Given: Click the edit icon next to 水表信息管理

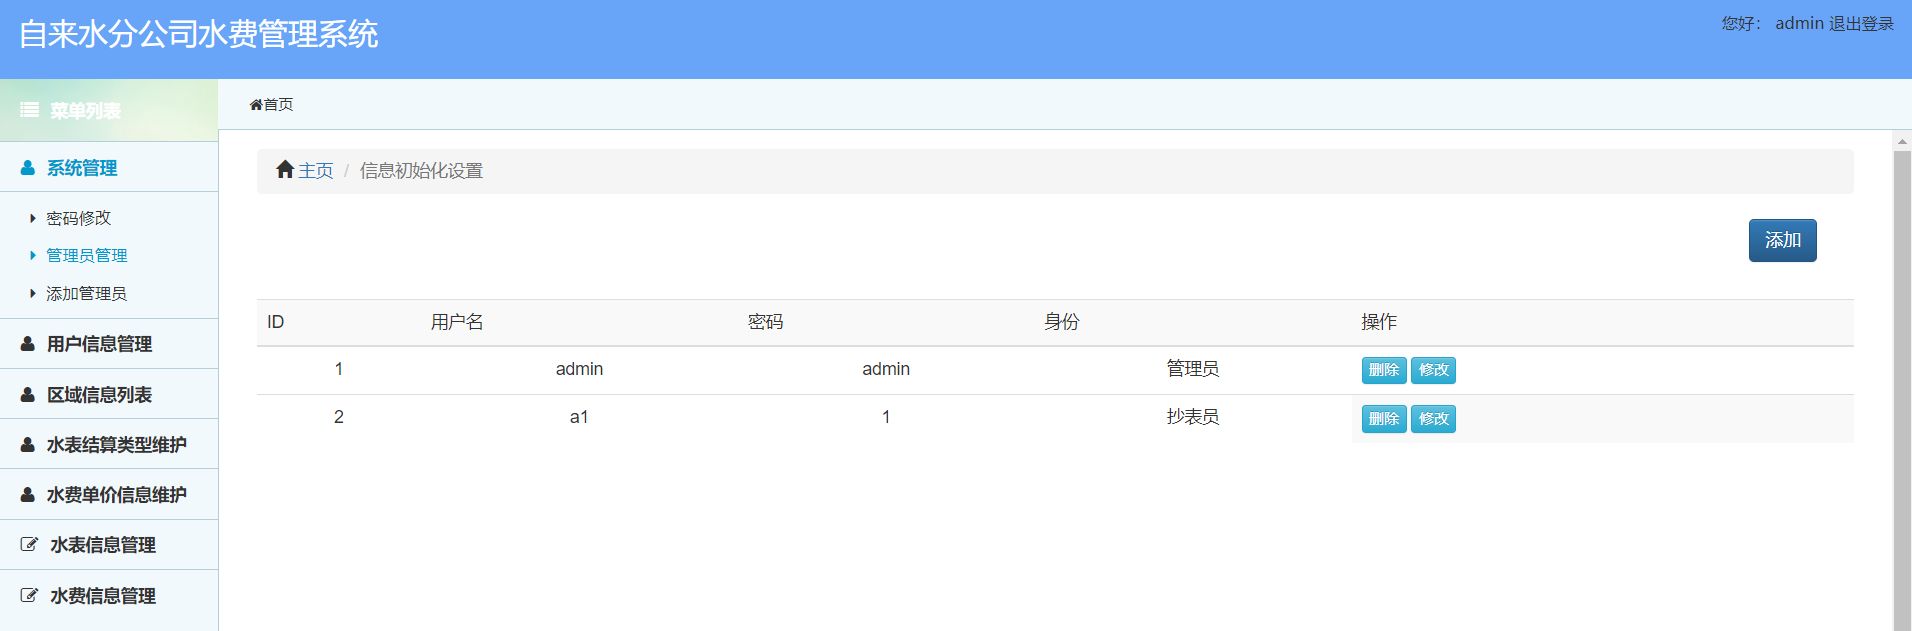Looking at the screenshot, I should click(x=30, y=545).
